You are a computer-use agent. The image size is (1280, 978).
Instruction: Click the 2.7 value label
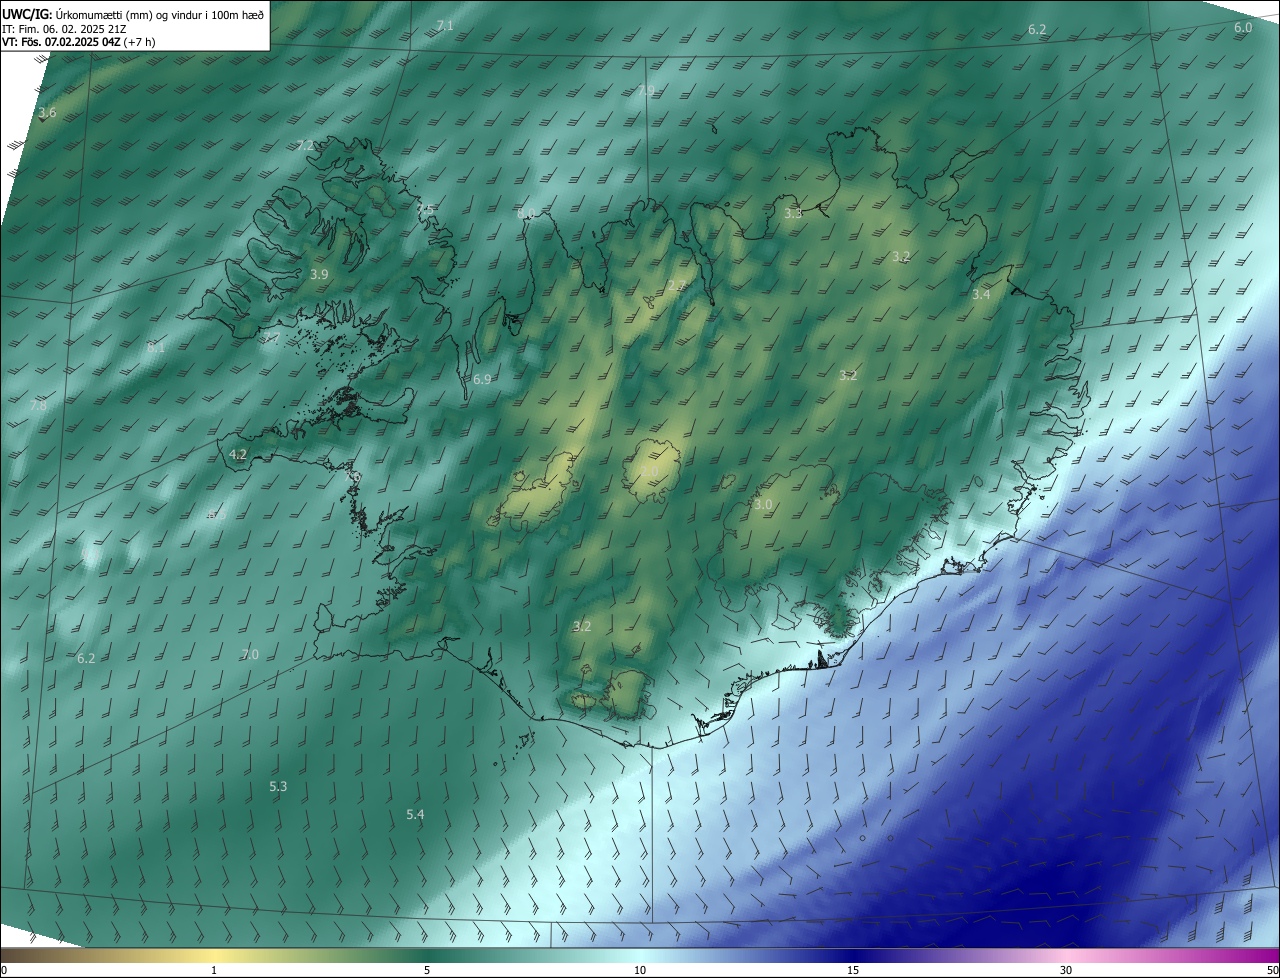click(x=677, y=287)
